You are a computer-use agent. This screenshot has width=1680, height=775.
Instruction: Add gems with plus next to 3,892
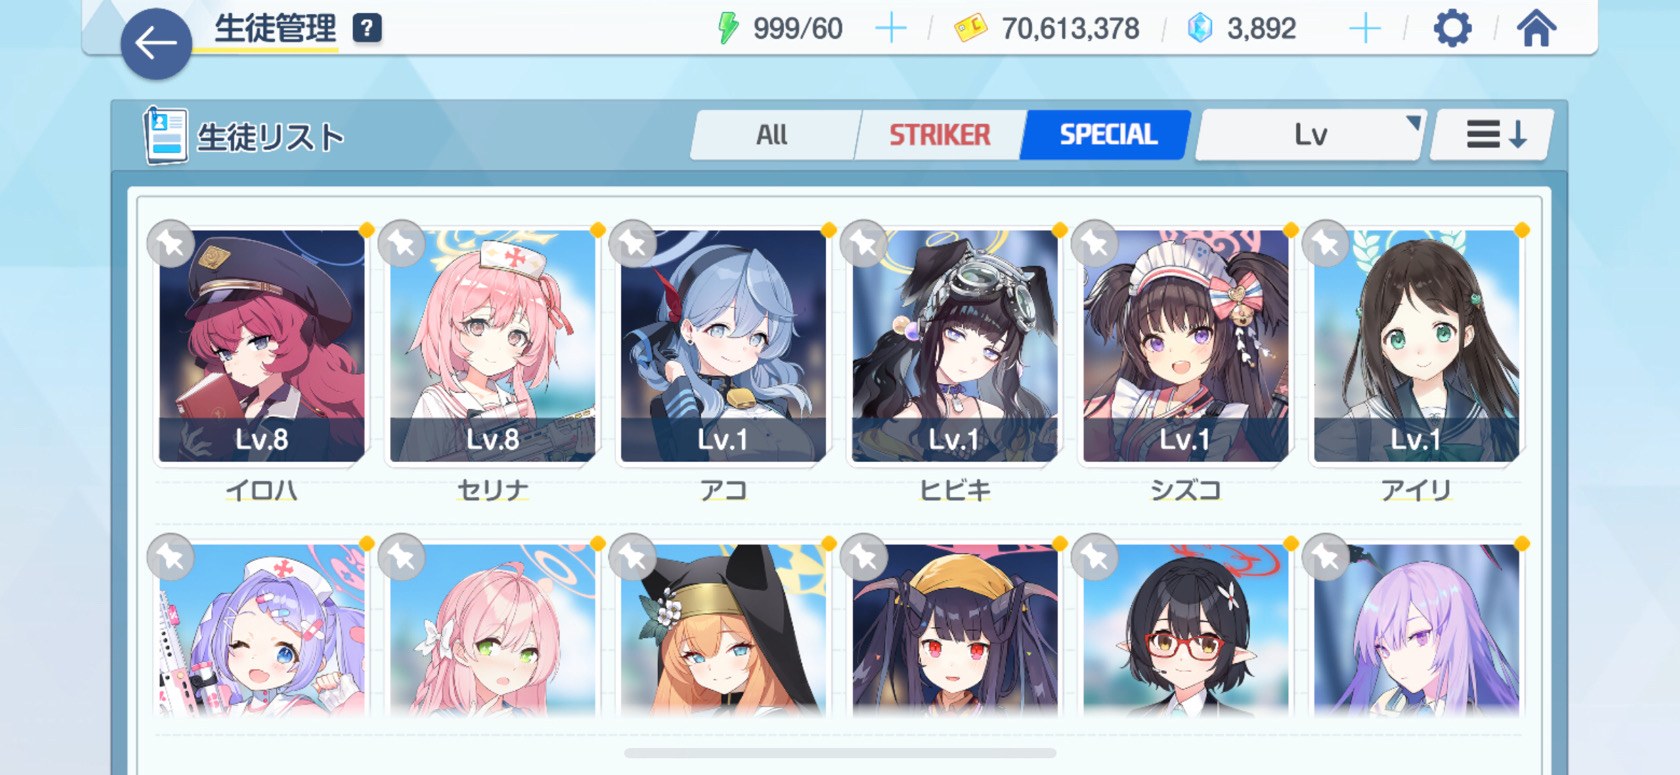tap(1364, 29)
